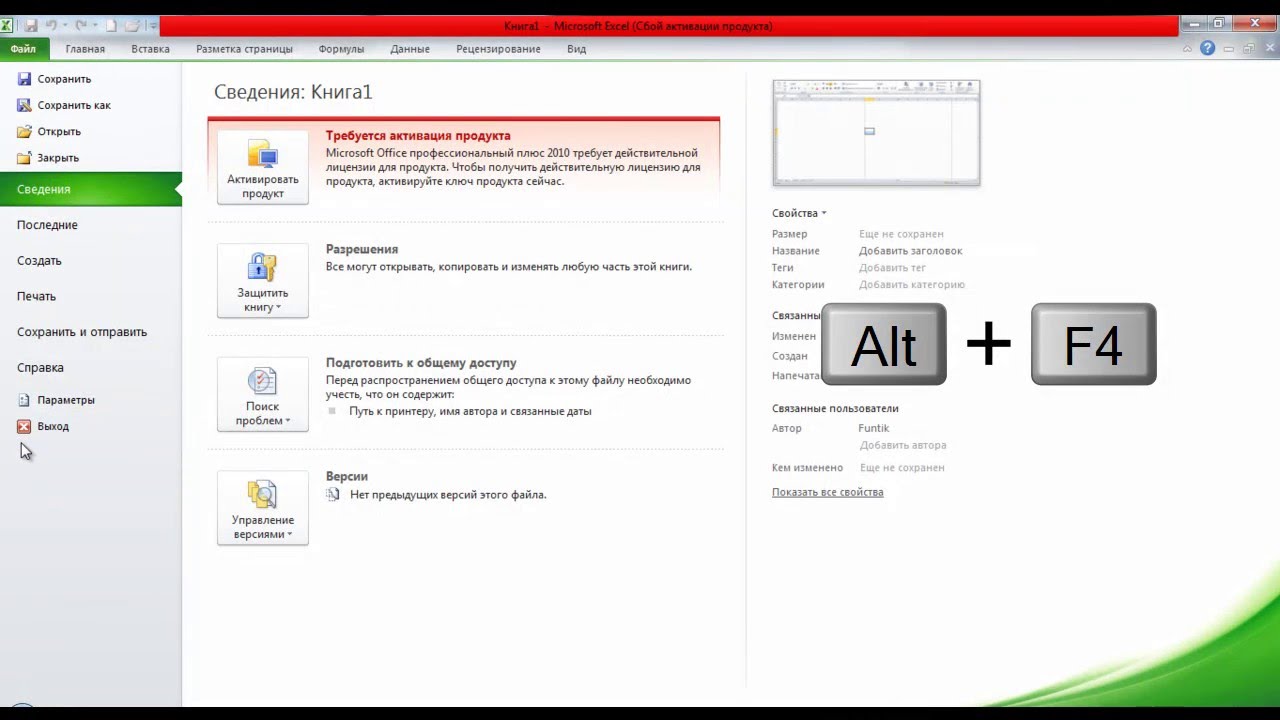Switch to the Формулы ribbon tab

pyautogui.click(x=341, y=49)
